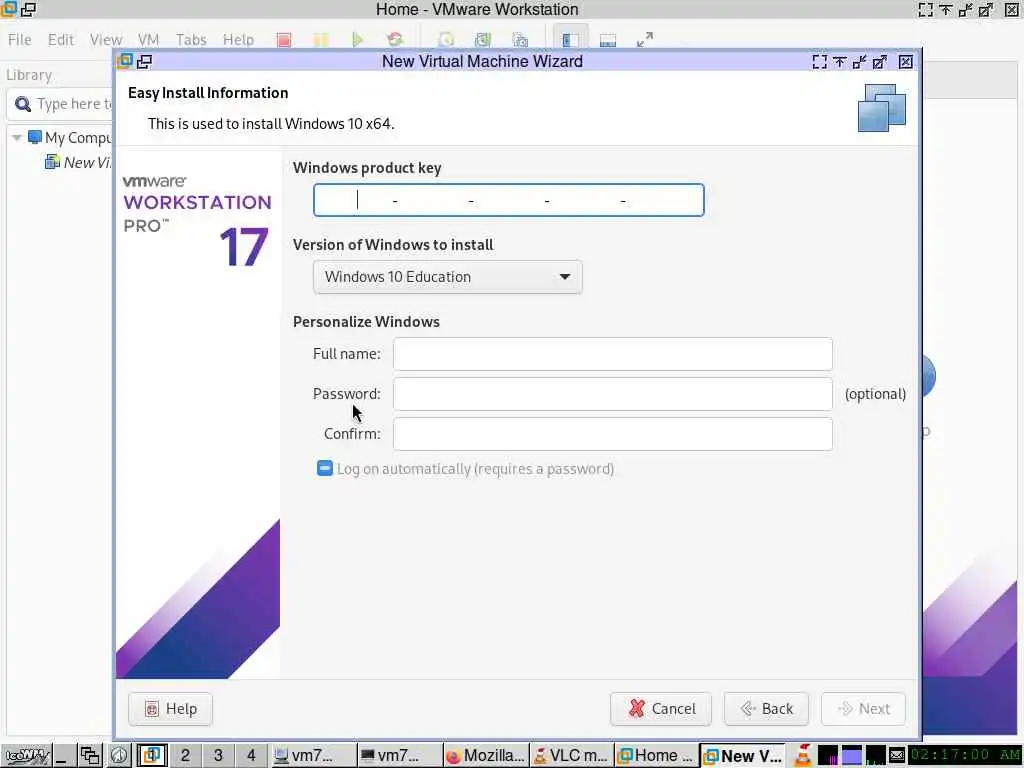1024x768 pixels.
Task: Open the File menu in VMware Workstation
Action: (20, 40)
